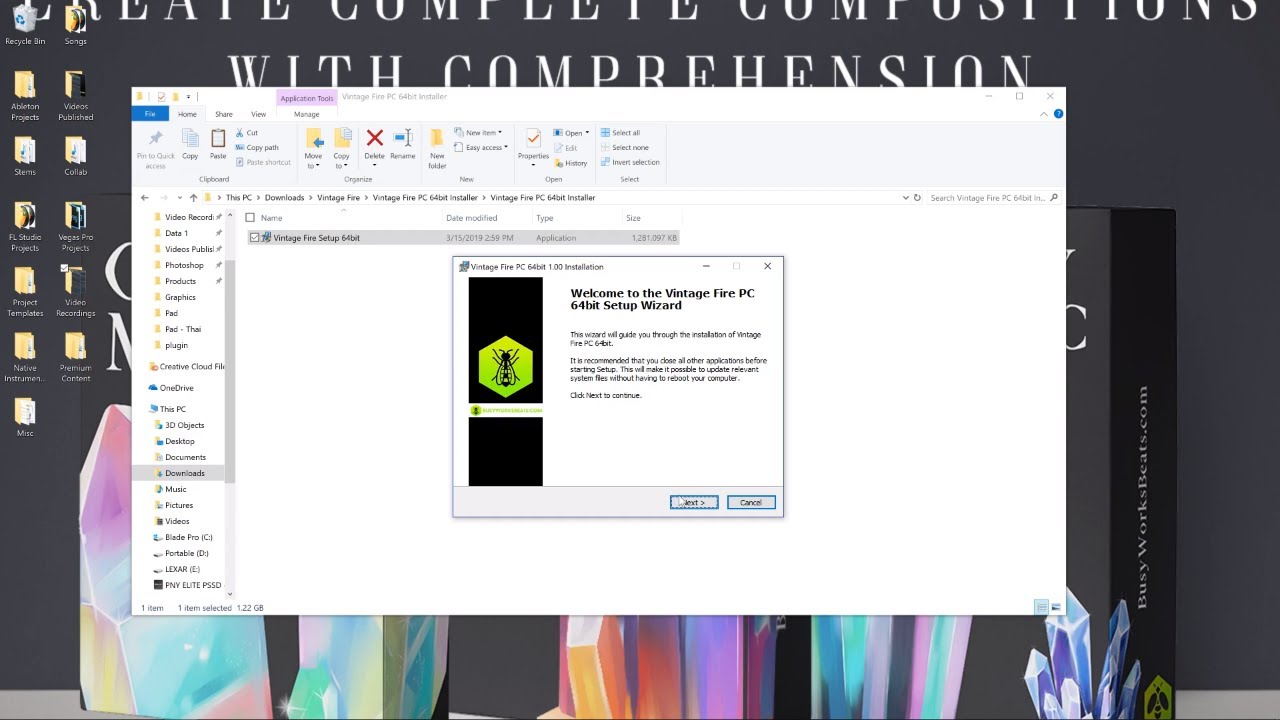Open Documents in the navigation pane

185,457
